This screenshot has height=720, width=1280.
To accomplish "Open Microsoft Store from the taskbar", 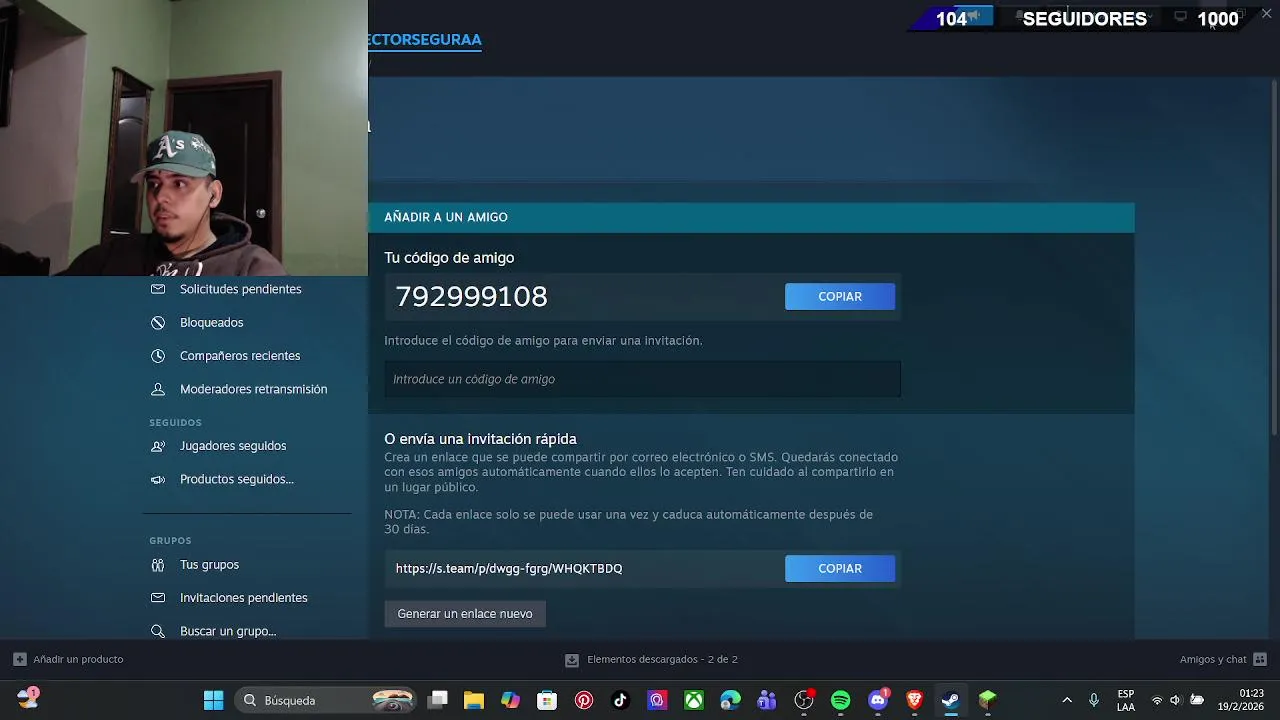I will coord(547,701).
